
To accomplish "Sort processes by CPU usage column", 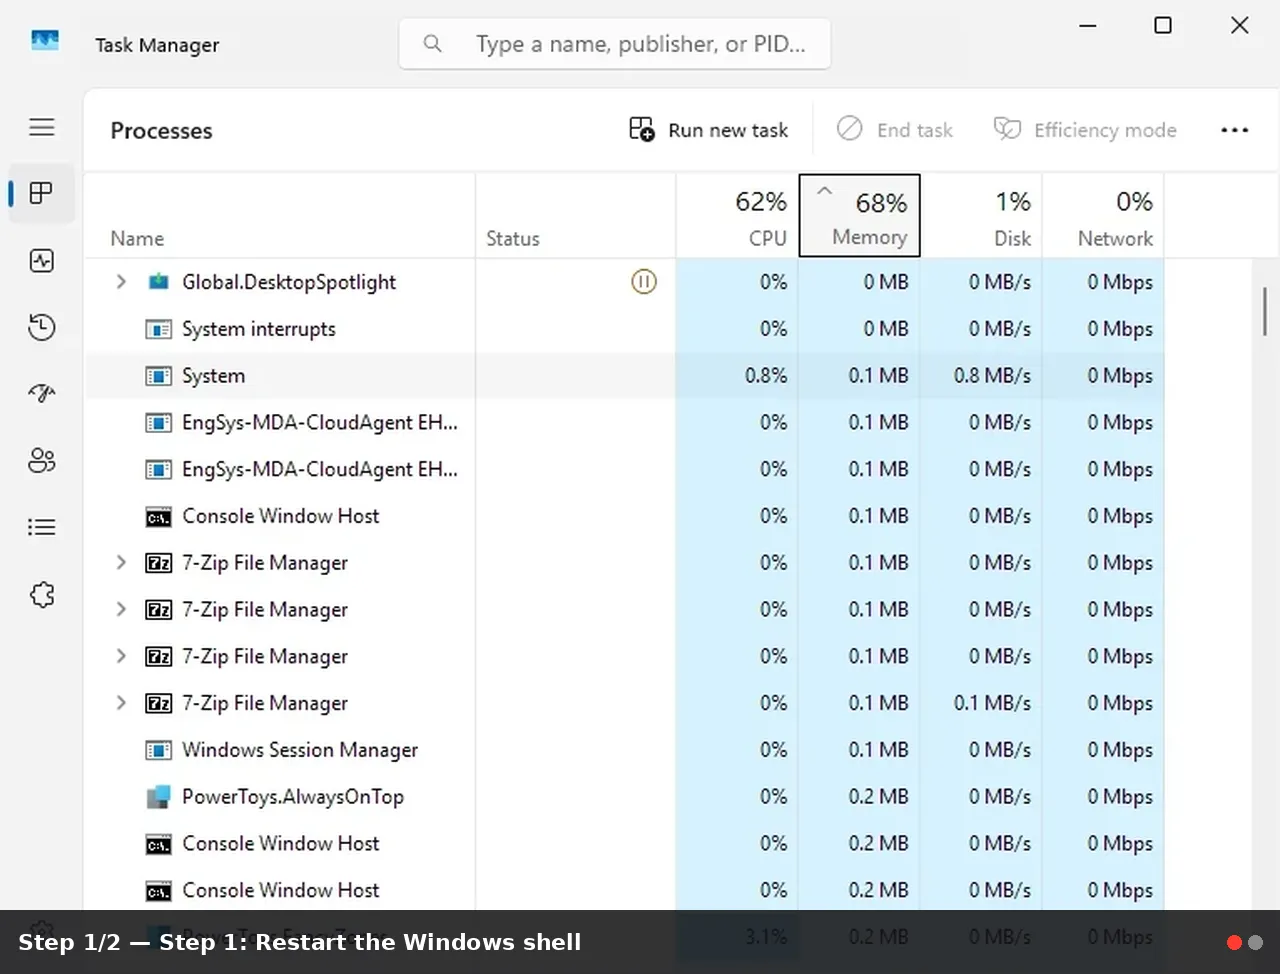I will pos(738,216).
